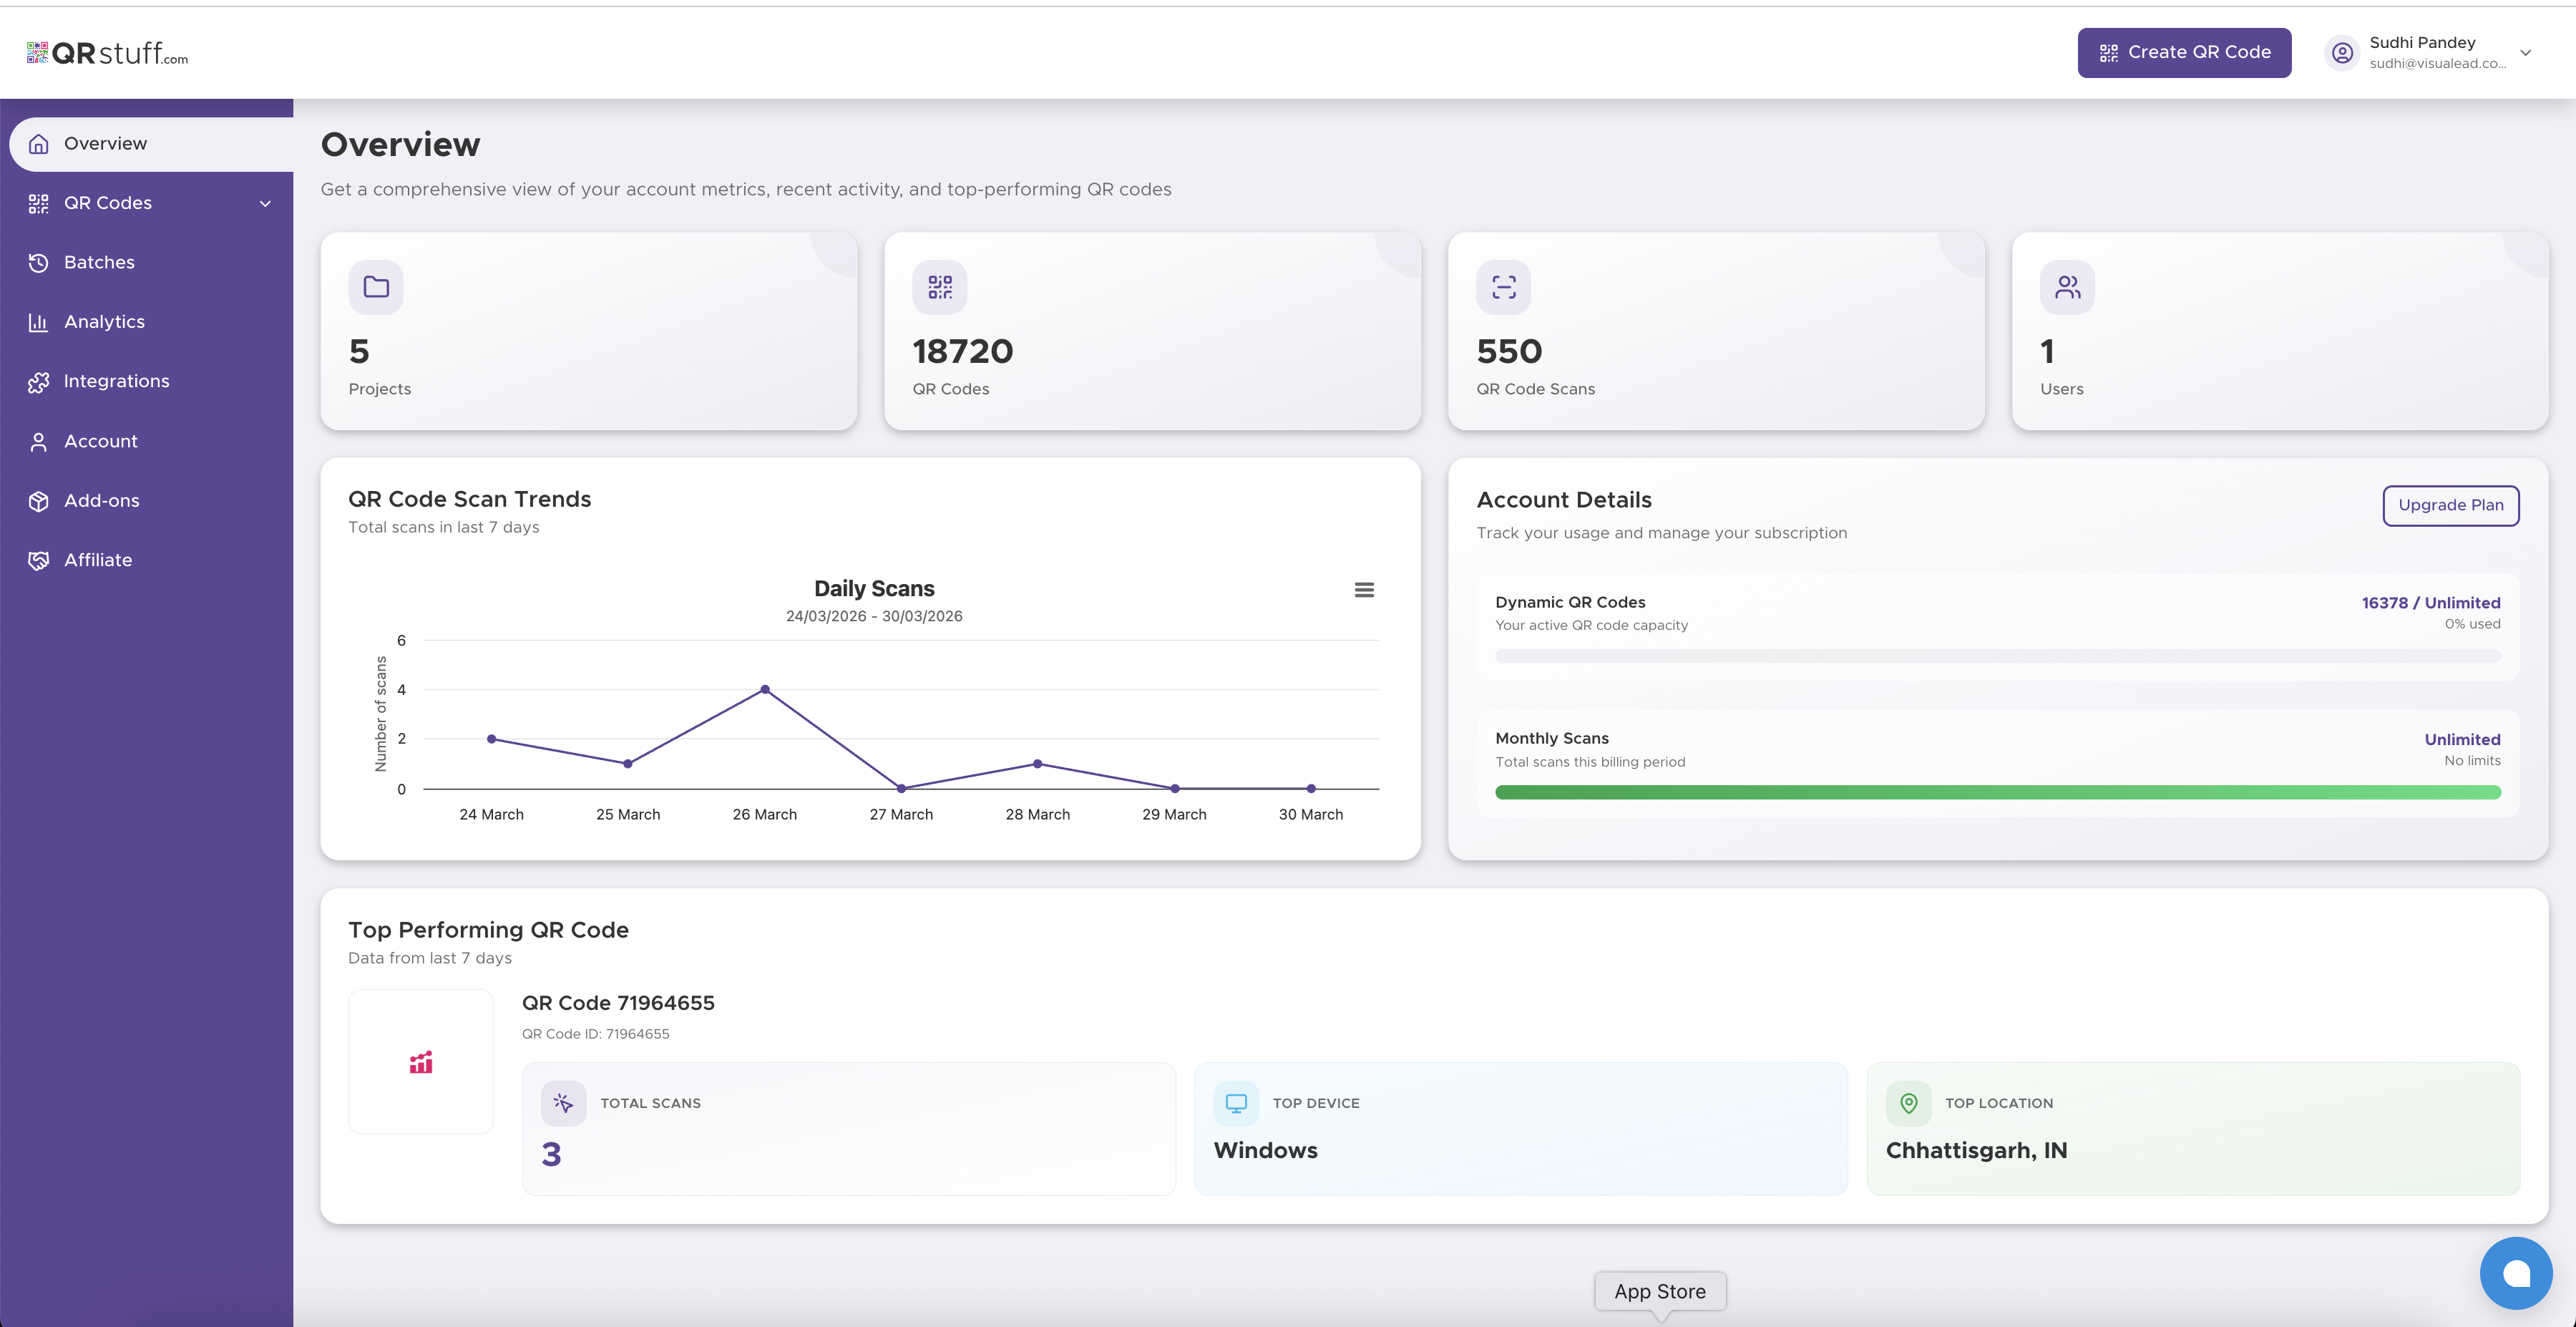Screen dimensions: 2576x1327
Task: Click the user profile avatar icon
Action: (2342, 53)
